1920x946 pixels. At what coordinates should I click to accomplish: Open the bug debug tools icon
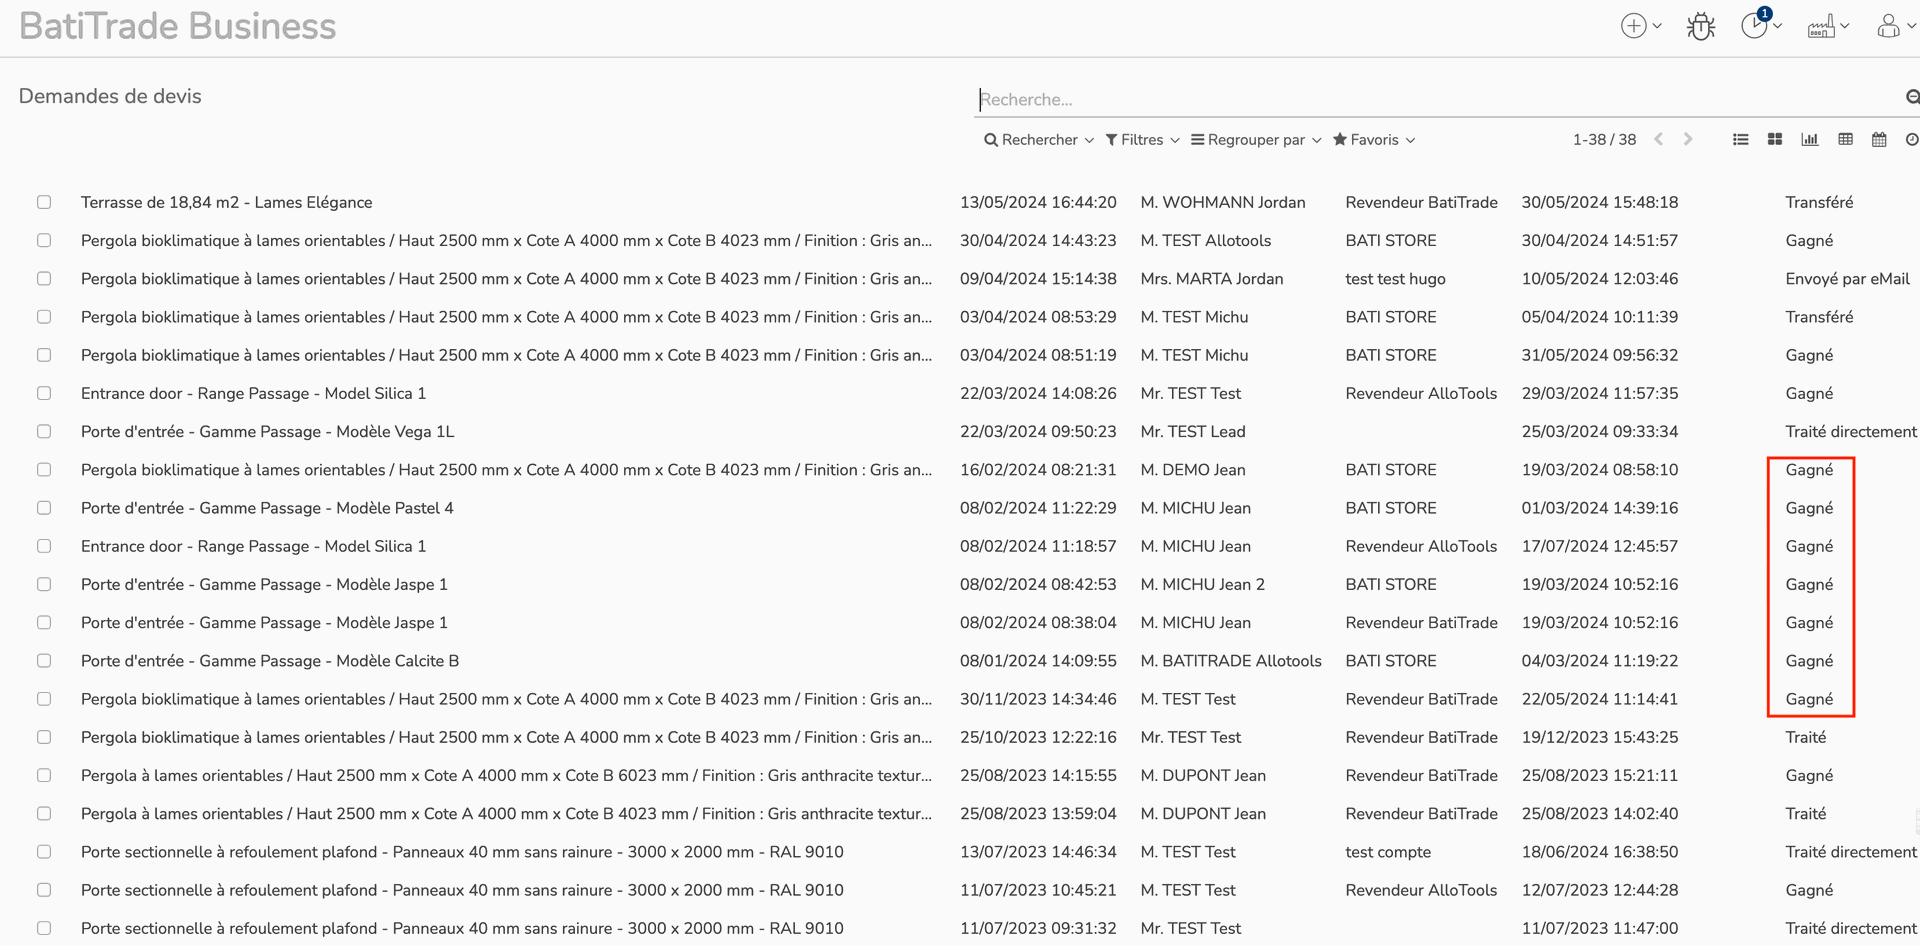[x=1700, y=26]
